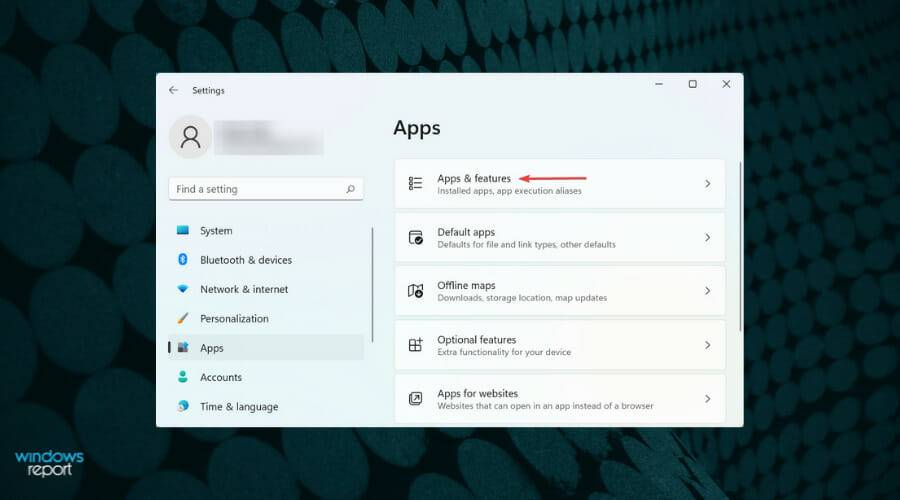The image size is (900, 500).
Task: Expand Offline maps chevron arrow
Action: click(707, 291)
